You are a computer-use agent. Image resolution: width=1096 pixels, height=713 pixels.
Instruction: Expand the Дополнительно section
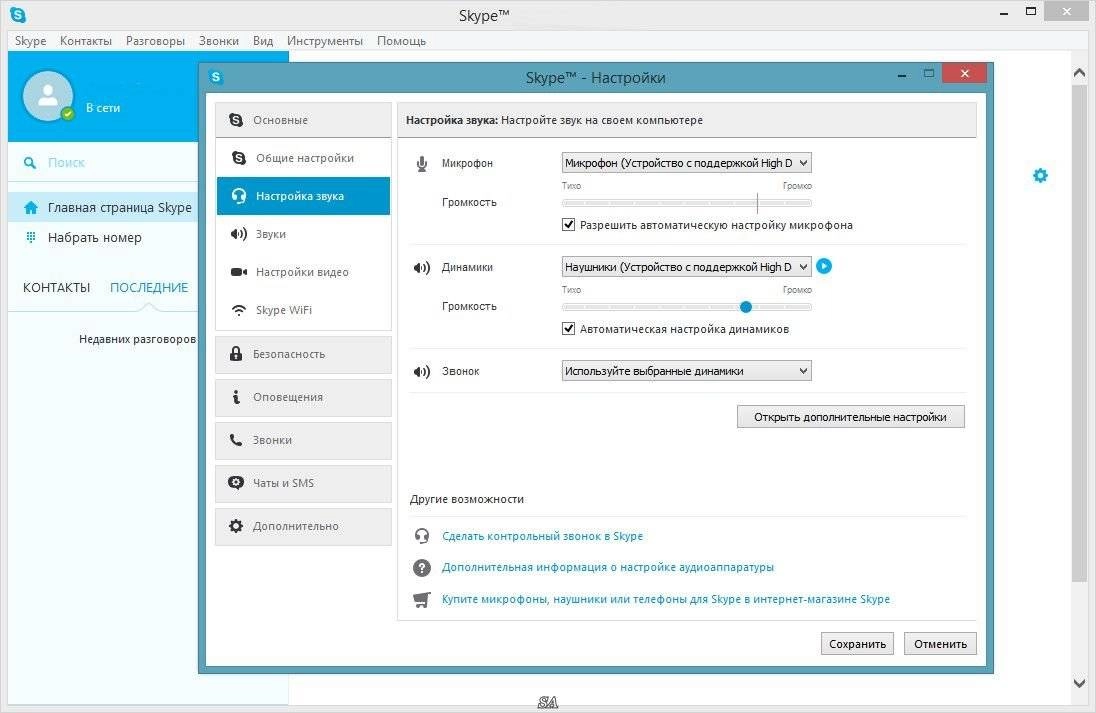point(303,526)
